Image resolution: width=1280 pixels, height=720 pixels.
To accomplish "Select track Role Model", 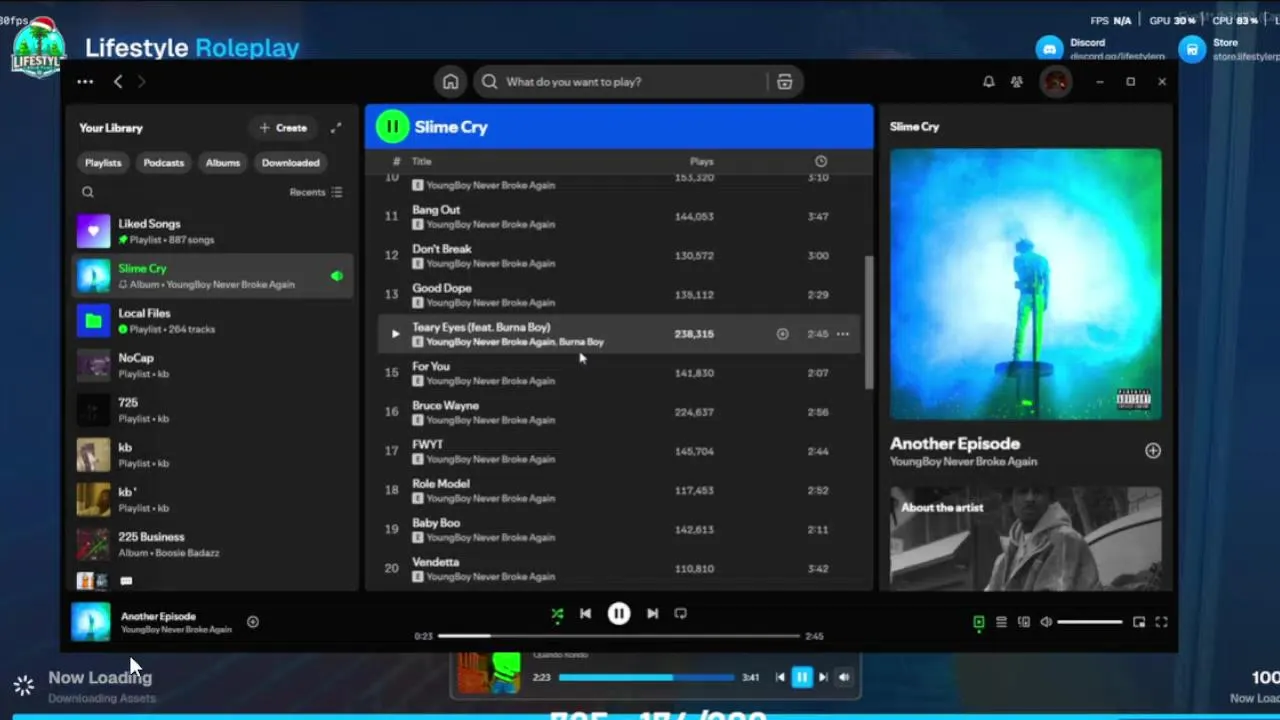I will [619, 490].
